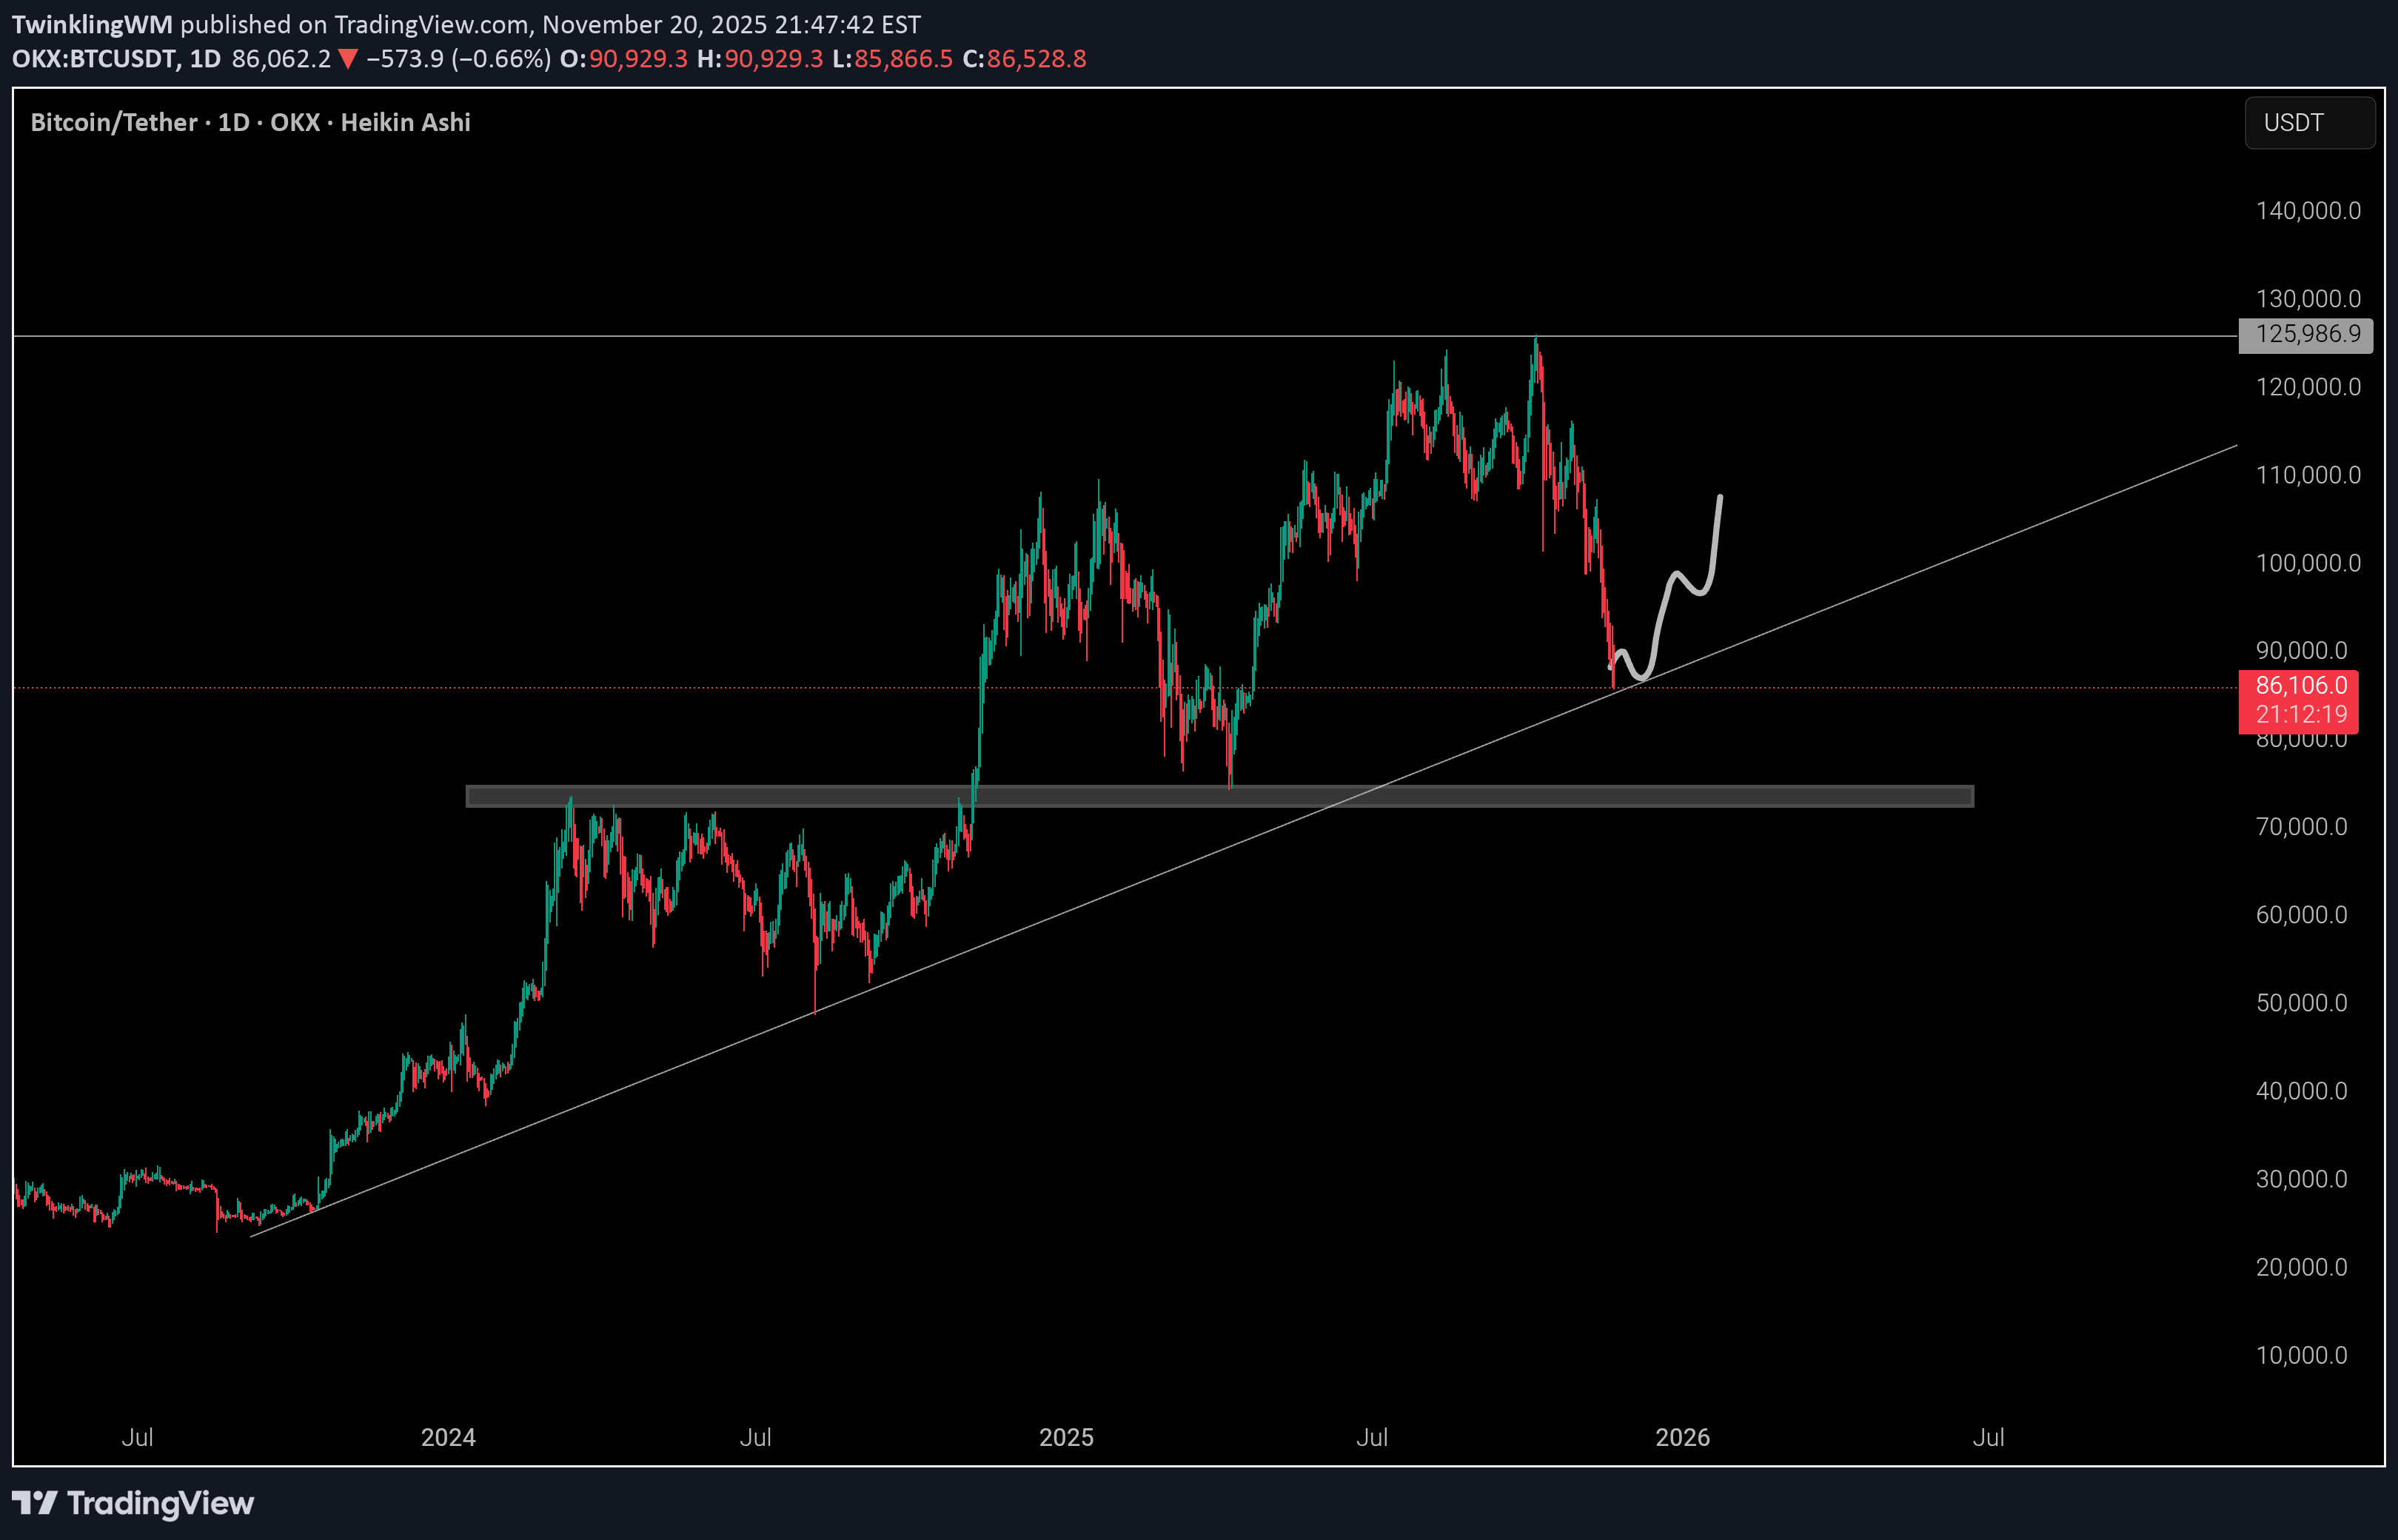The height and width of the screenshot is (1540, 2398).
Task: Click the 125,986.9 horizontal line price label
Action: [2306, 334]
